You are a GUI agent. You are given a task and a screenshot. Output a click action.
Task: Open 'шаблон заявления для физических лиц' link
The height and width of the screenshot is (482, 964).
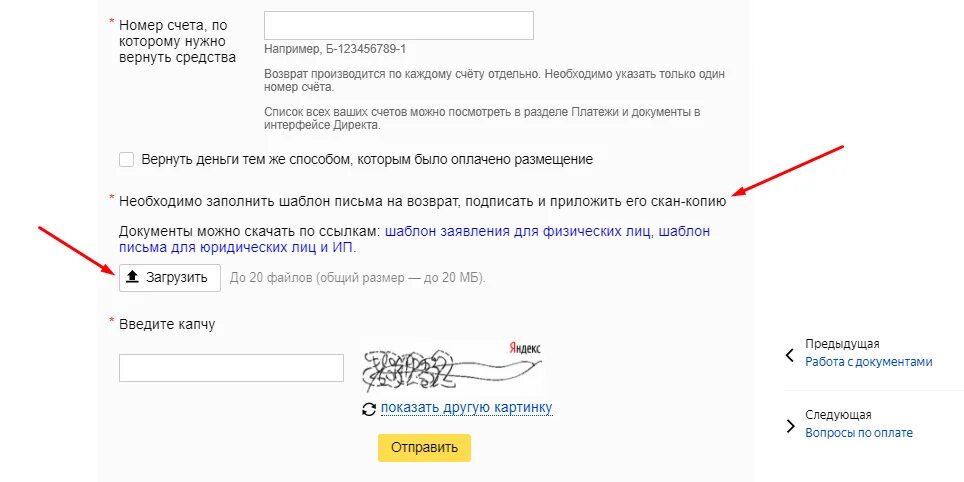pos(518,230)
